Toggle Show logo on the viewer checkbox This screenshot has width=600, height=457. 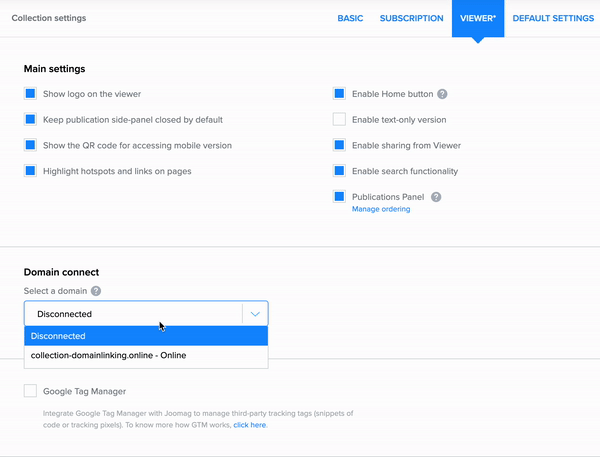coord(30,94)
